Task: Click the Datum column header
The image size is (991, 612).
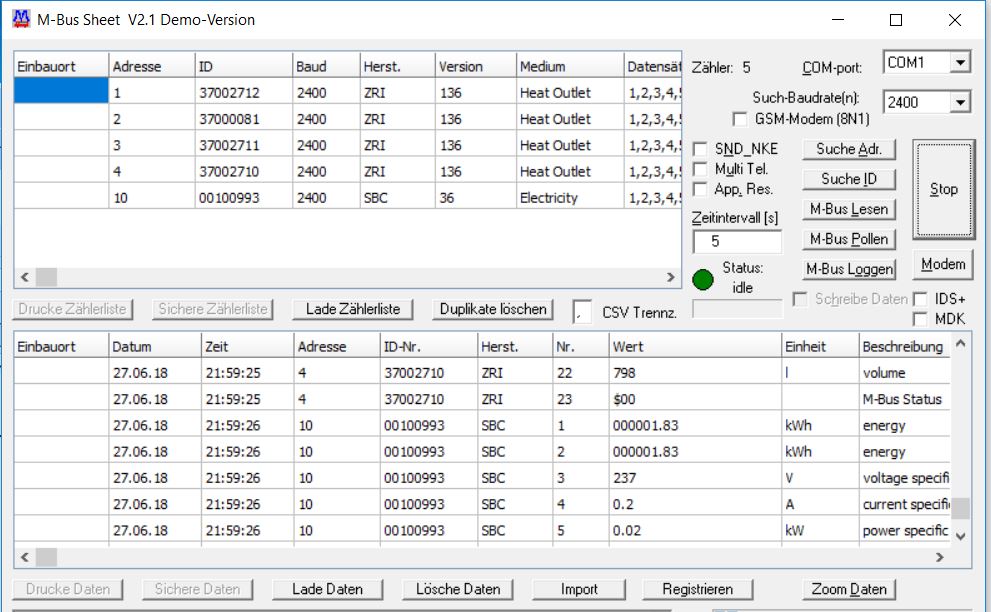Action: pyautogui.click(x=155, y=346)
